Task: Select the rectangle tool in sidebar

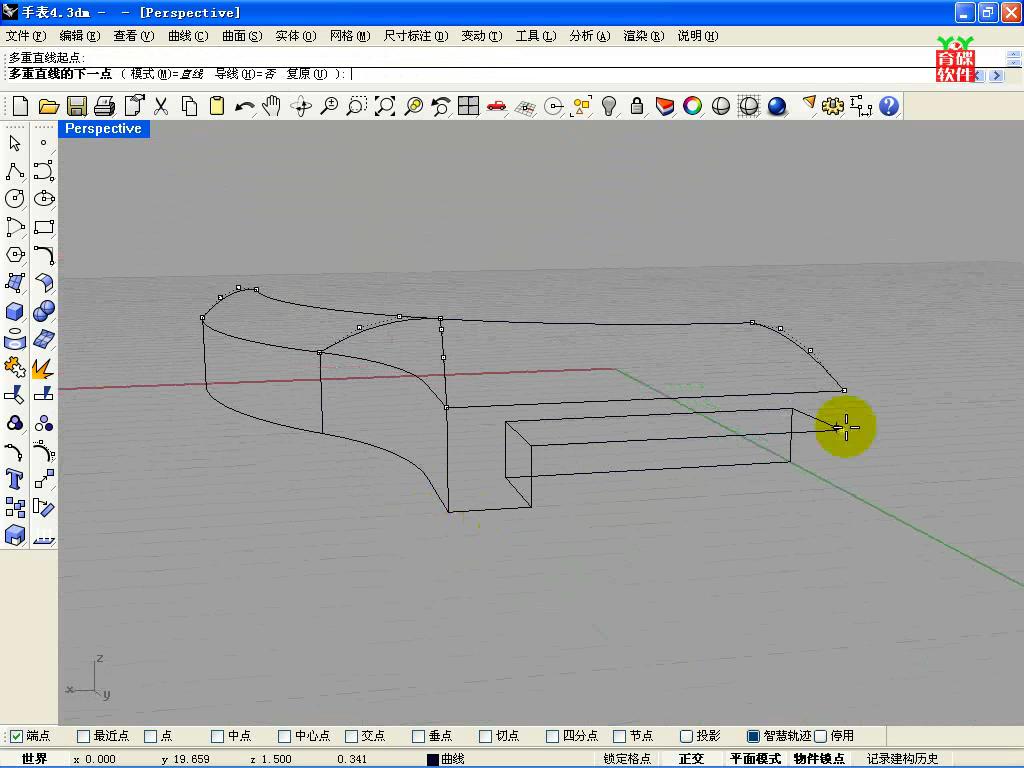Action: [x=44, y=227]
